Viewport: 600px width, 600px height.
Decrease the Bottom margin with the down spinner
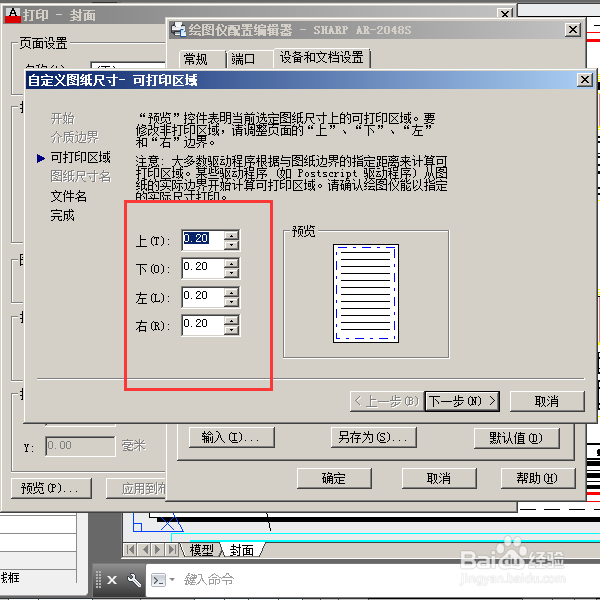(x=232, y=273)
